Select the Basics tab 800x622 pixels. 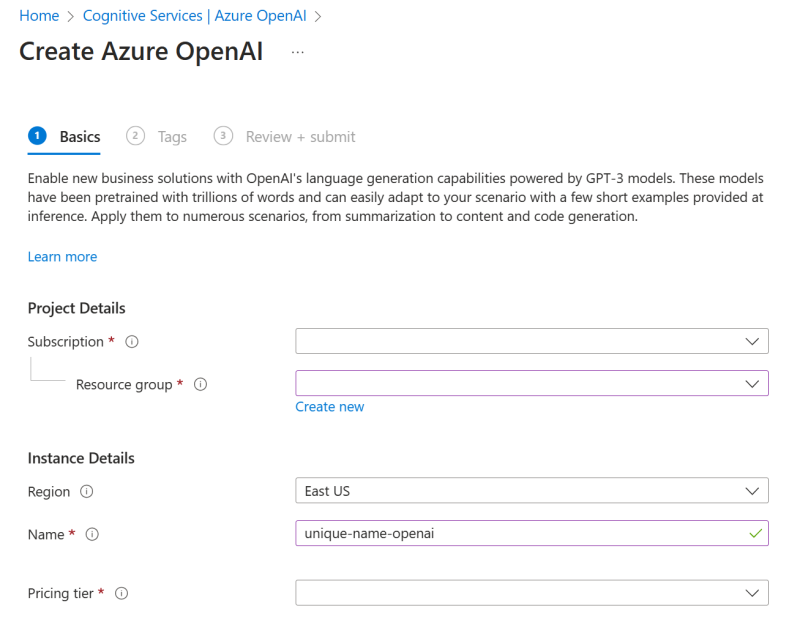click(79, 136)
